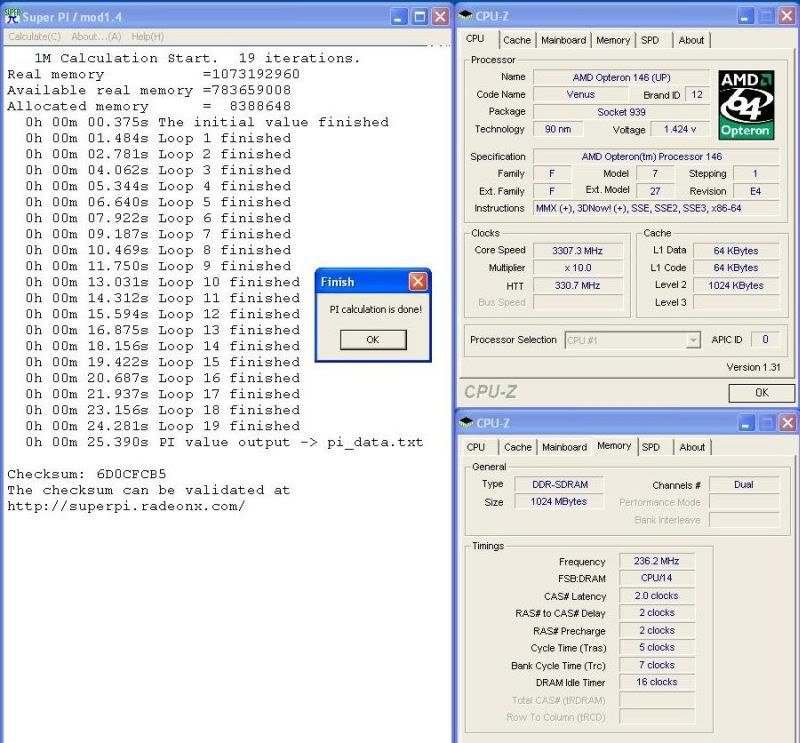Click the Cycle Time (Tras) value "5 clocks"

click(x=657, y=647)
